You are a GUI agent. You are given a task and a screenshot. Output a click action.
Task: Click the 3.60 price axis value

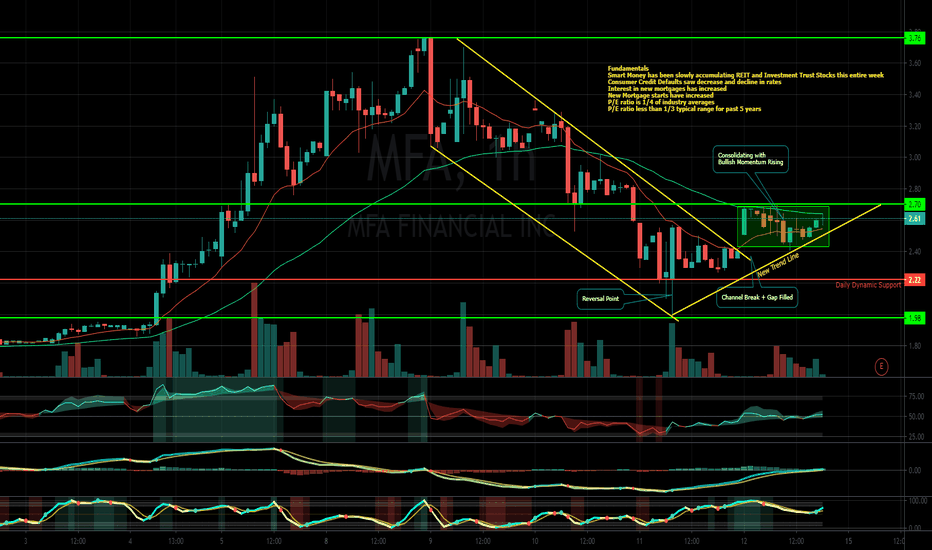pyautogui.click(x=915, y=63)
